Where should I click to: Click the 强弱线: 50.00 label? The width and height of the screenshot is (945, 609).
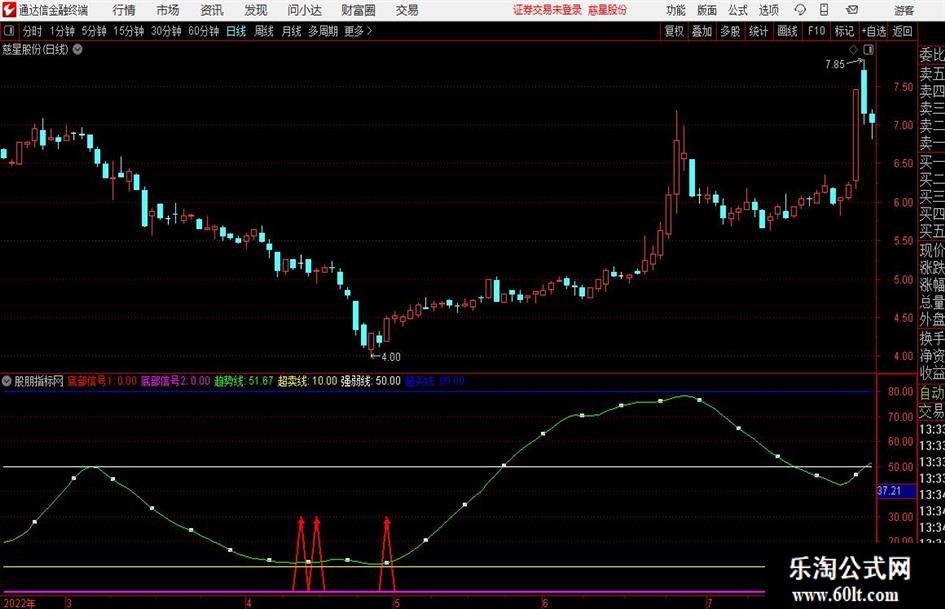point(371,381)
